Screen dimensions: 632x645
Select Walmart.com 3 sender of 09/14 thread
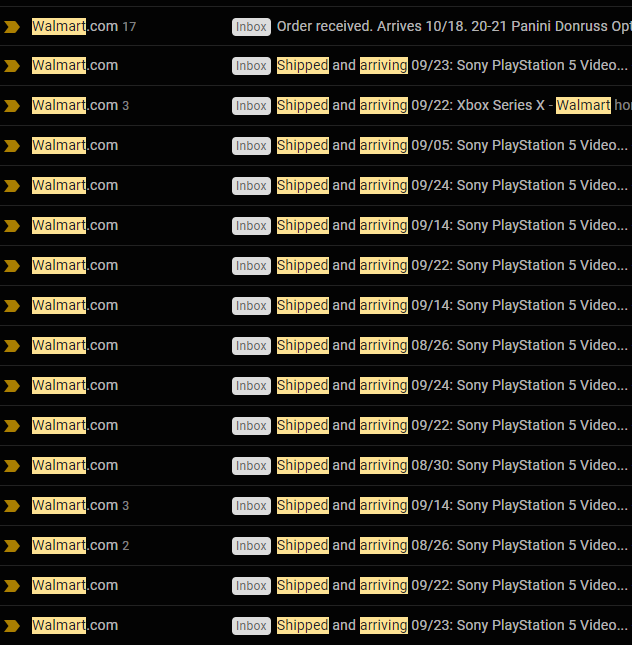tap(81, 505)
